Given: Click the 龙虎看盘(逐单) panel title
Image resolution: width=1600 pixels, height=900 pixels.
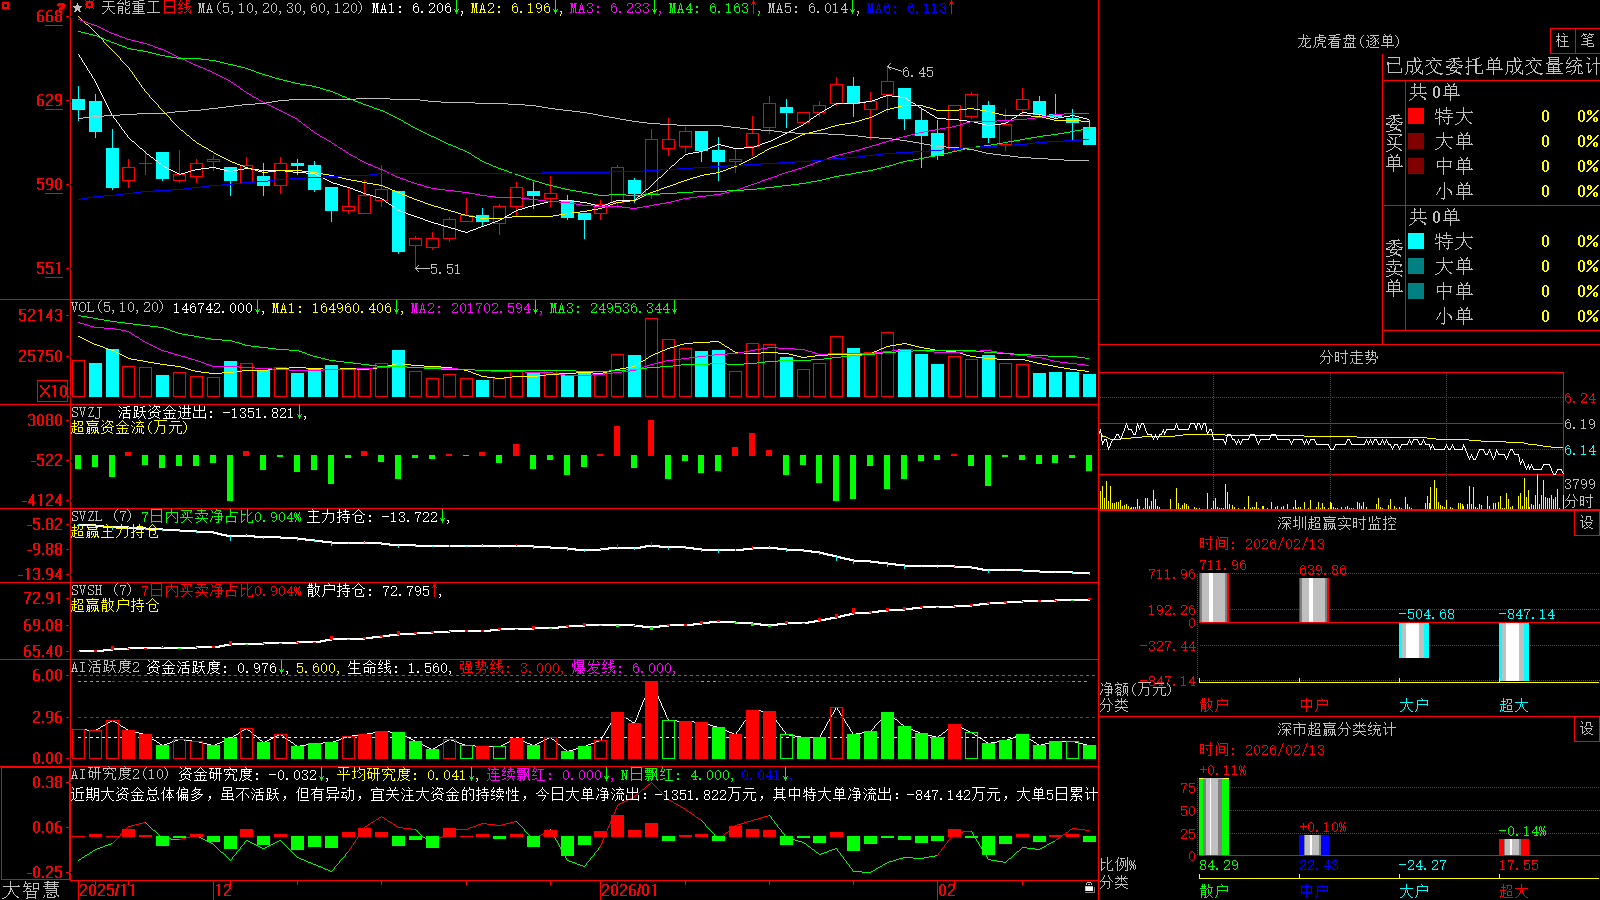Looking at the screenshot, I should (x=1349, y=41).
